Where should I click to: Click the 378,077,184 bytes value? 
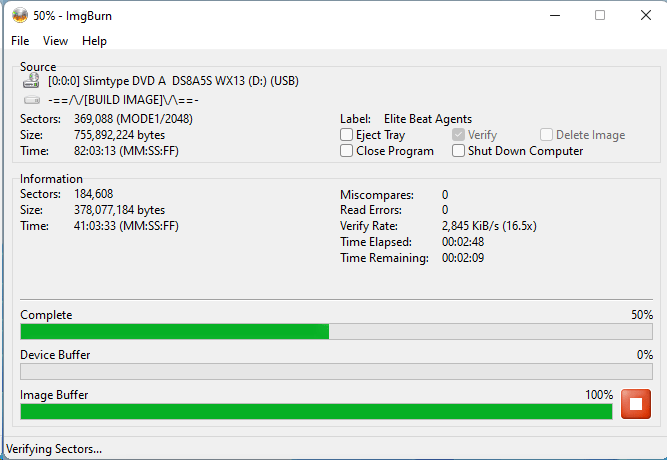coord(120,210)
